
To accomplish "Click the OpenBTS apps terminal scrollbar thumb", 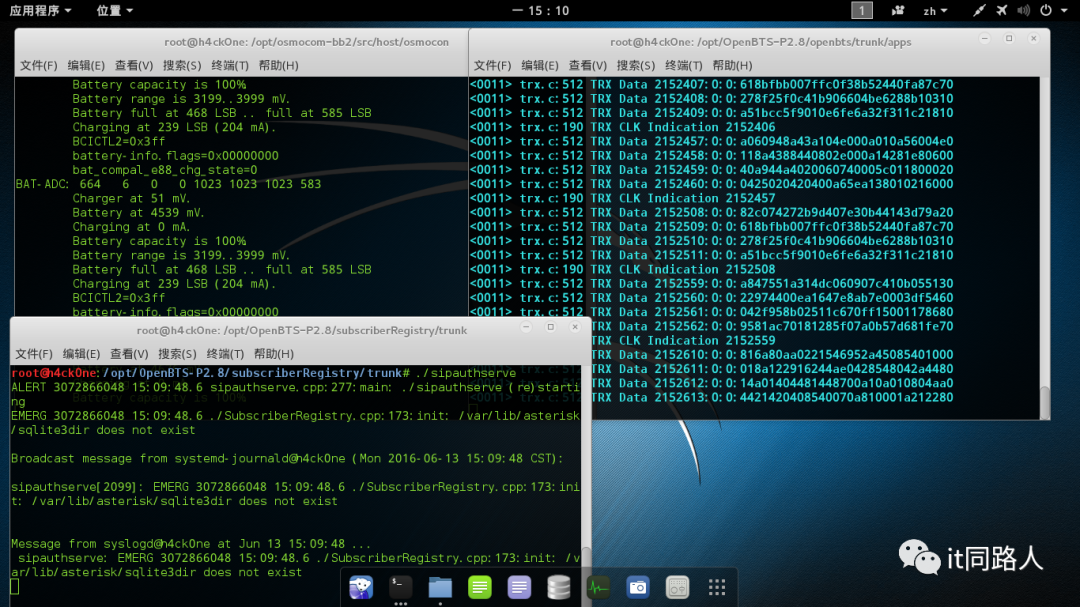I will click(1045, 402).
